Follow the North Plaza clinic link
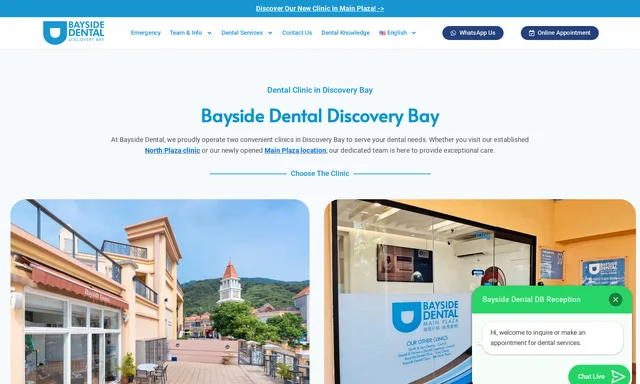Image resolution: width=640 pixels, height=384 pixels. pyautogui.click(x=172, y=150)
